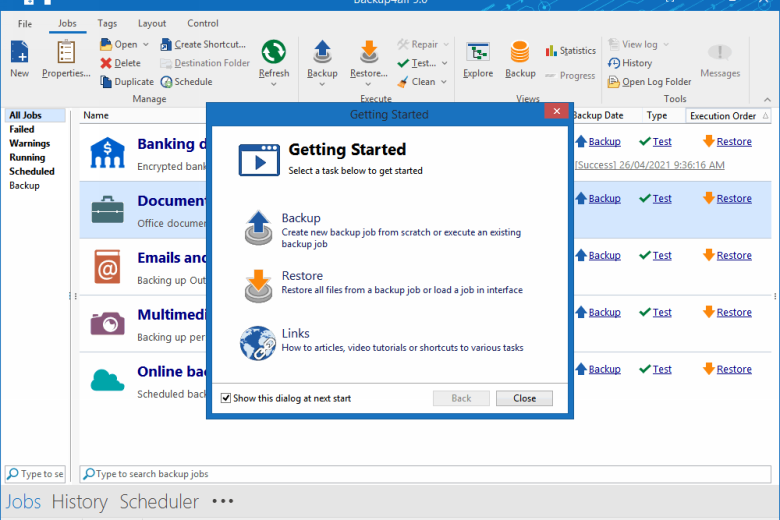This screenshot has width=780, height=520.
Task: Select Warnings filter
Action: click(30, 143)
